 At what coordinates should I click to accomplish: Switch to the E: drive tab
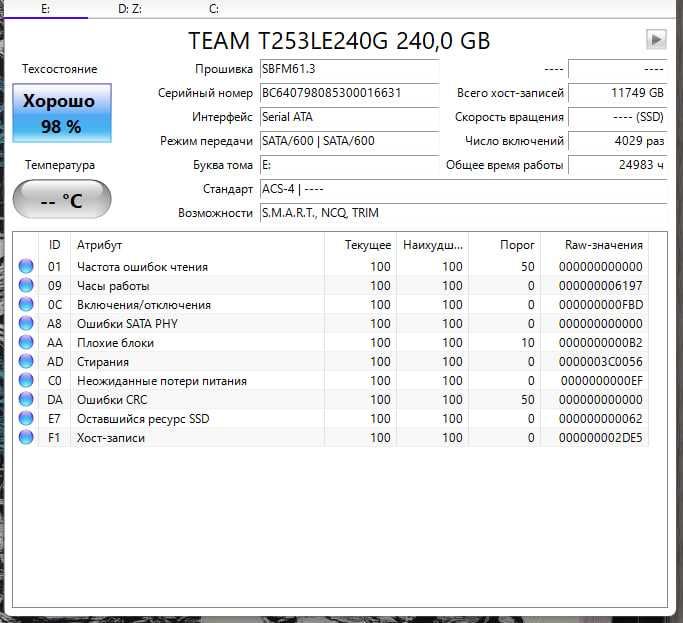(45, 9)
